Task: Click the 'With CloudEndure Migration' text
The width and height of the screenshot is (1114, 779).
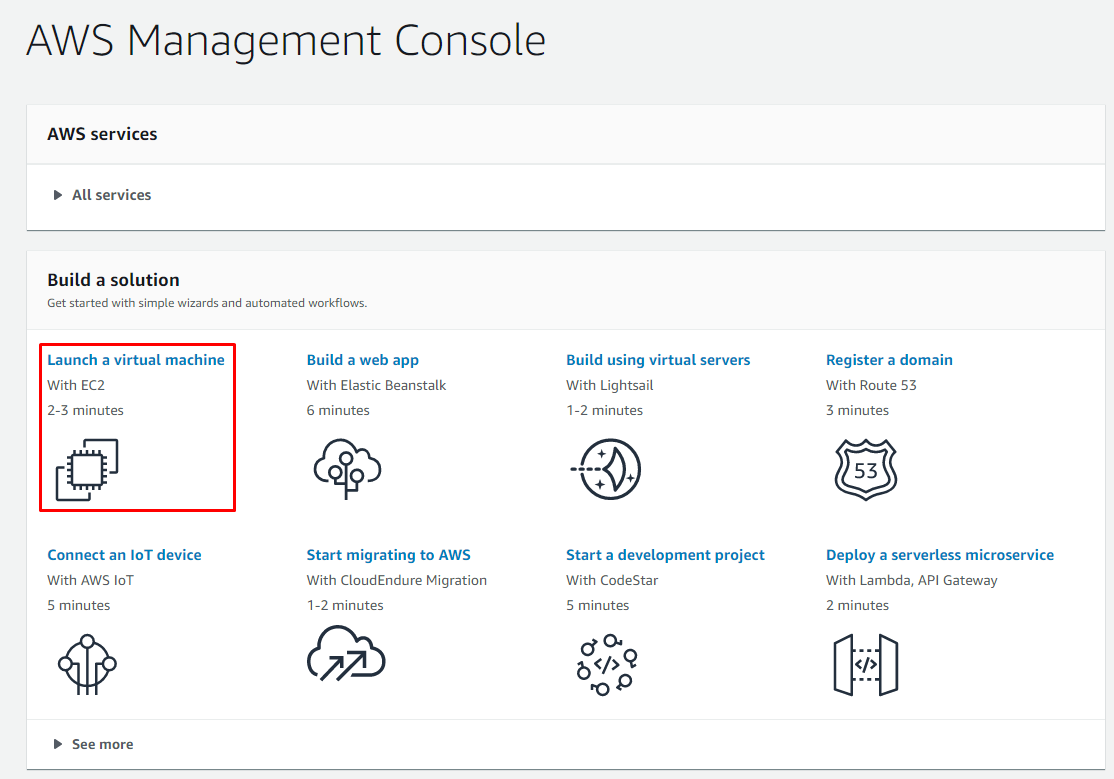Action: (x=396, y=580)
